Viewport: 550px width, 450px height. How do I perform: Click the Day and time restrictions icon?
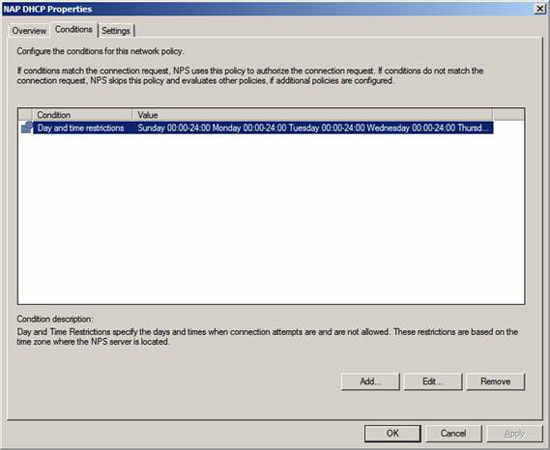[26, 127]
